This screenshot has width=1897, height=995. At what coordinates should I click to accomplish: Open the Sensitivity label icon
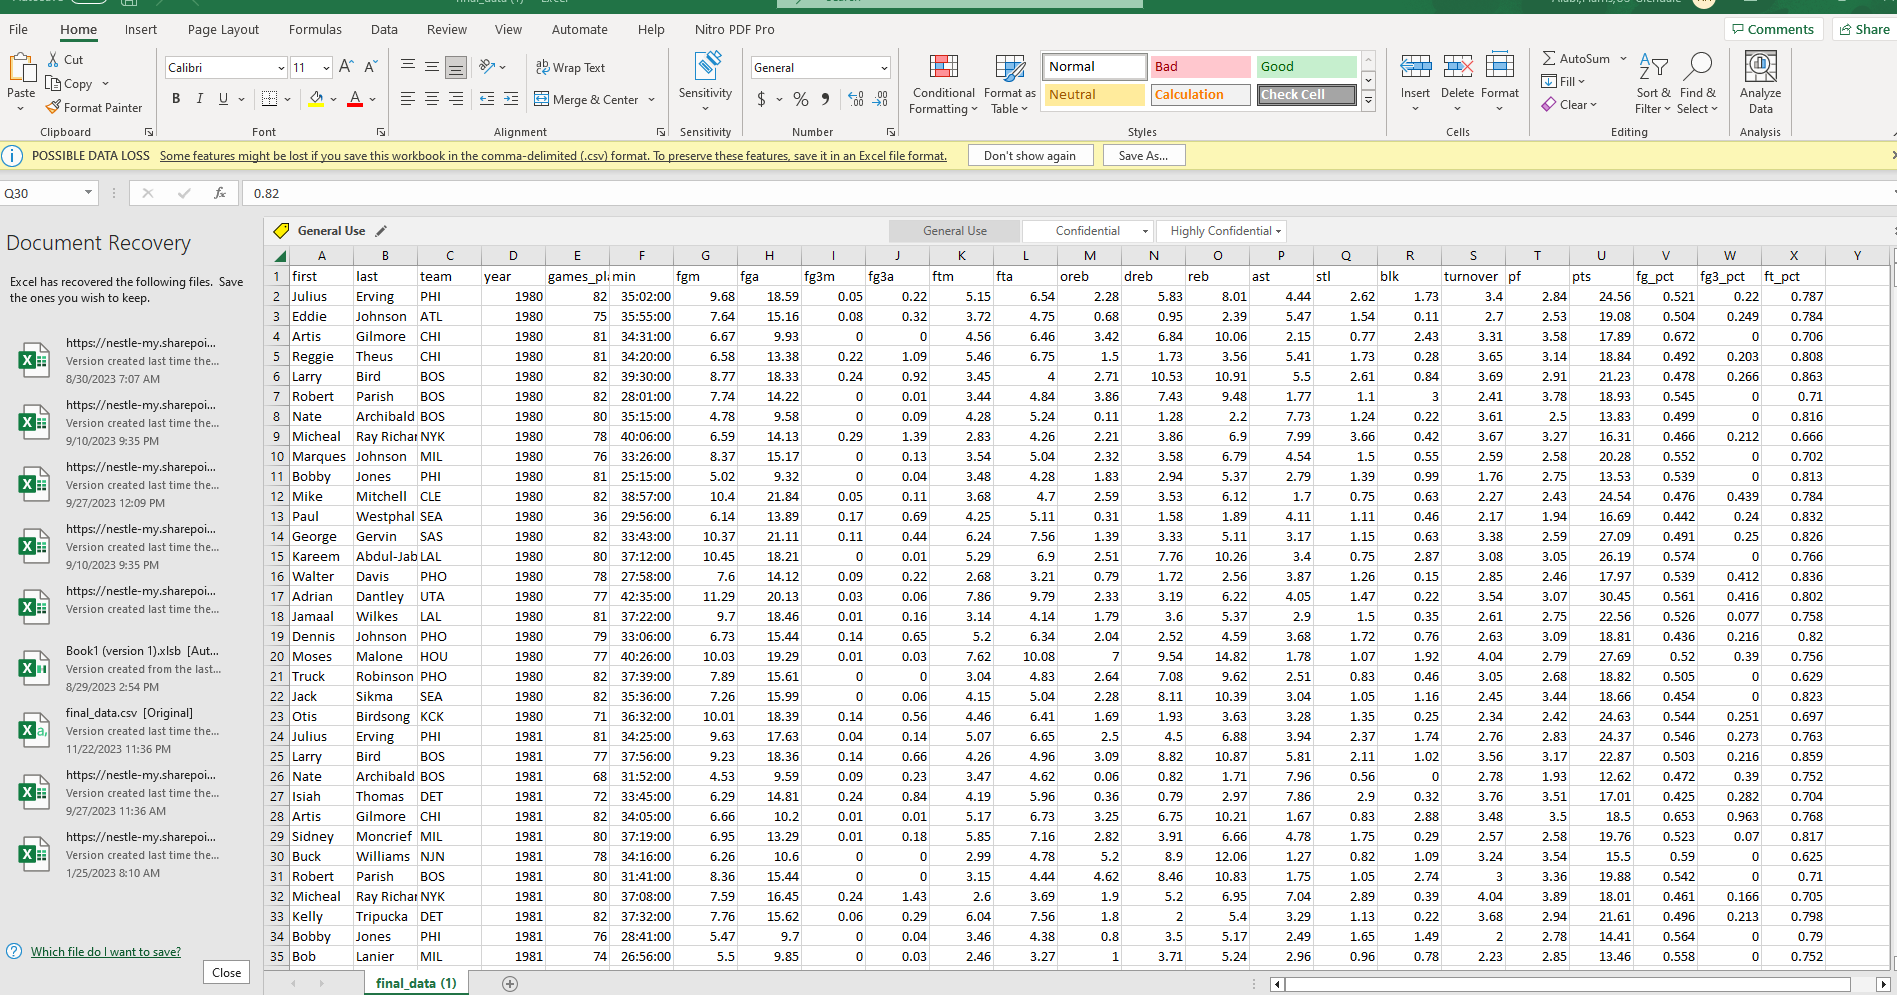pyautogui.click(x=706, y=68)
